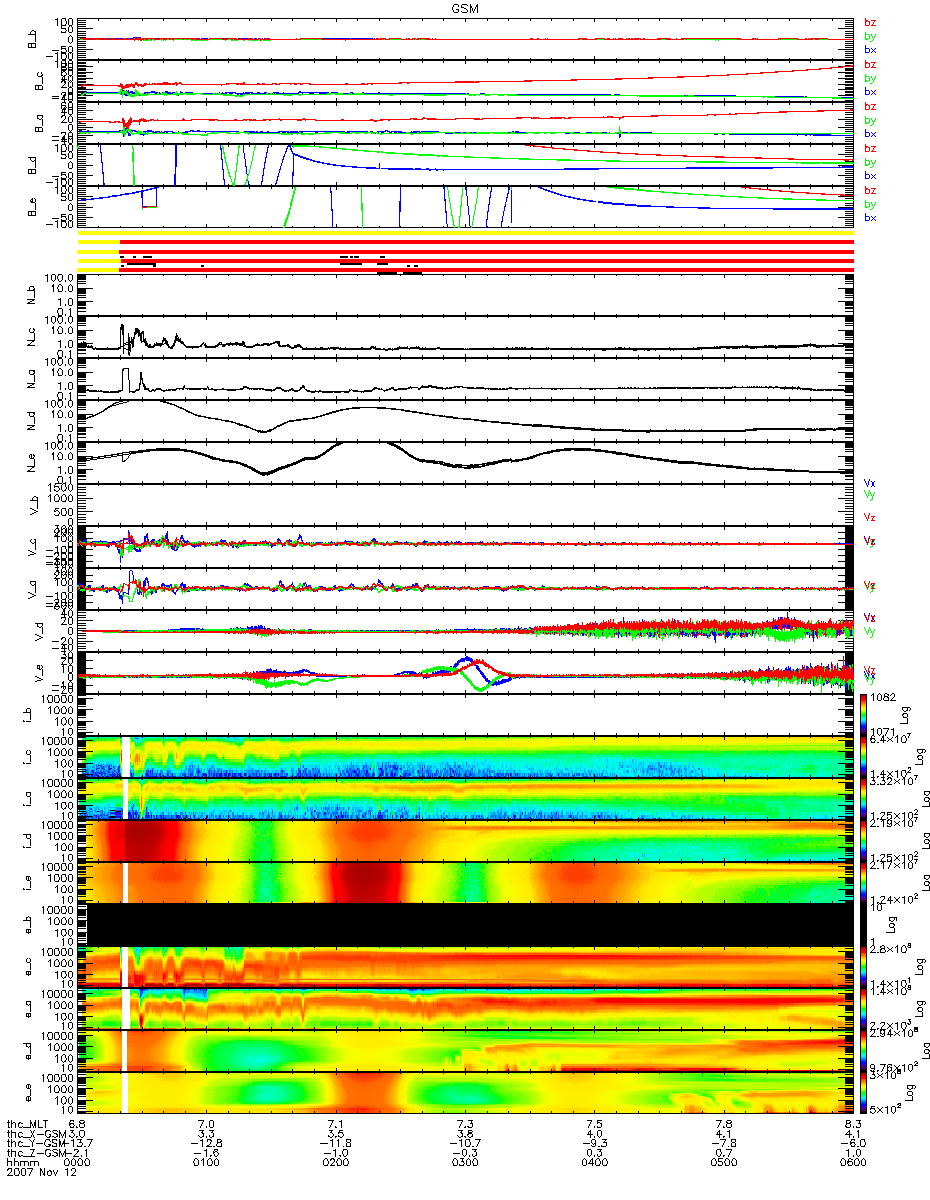The image size is (930, 1200).
Task: Click the blue bx legend beside B_e
Action: point(869,217)
